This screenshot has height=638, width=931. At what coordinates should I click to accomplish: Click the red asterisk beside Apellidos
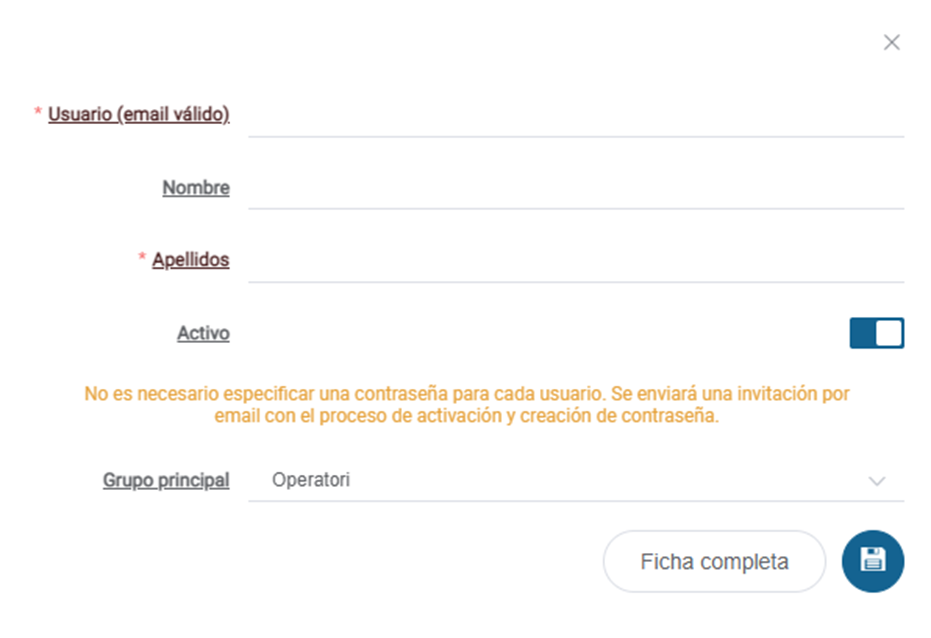click(142, 257)
